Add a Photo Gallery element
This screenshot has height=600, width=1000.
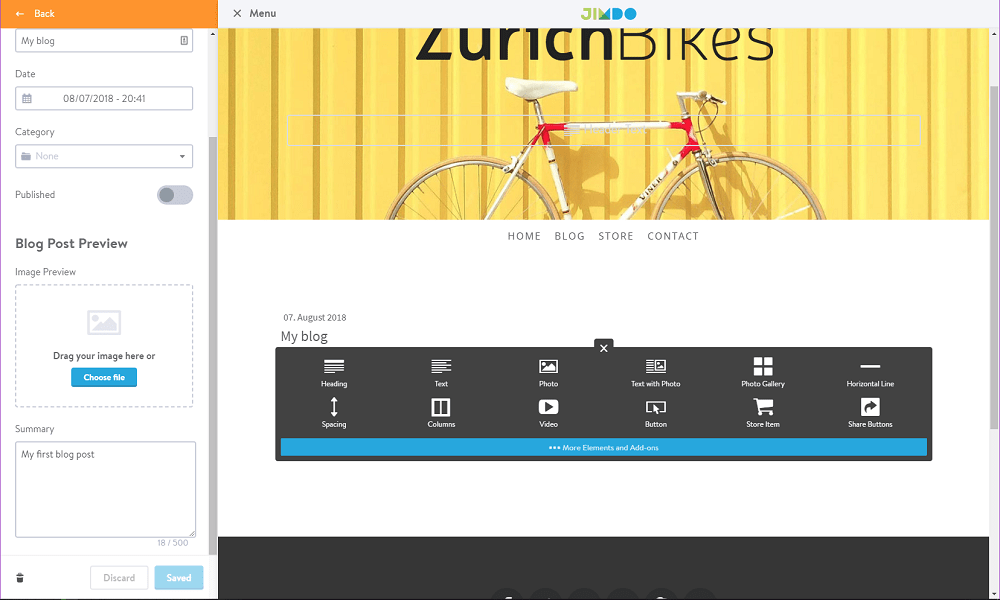coord(763,373)
